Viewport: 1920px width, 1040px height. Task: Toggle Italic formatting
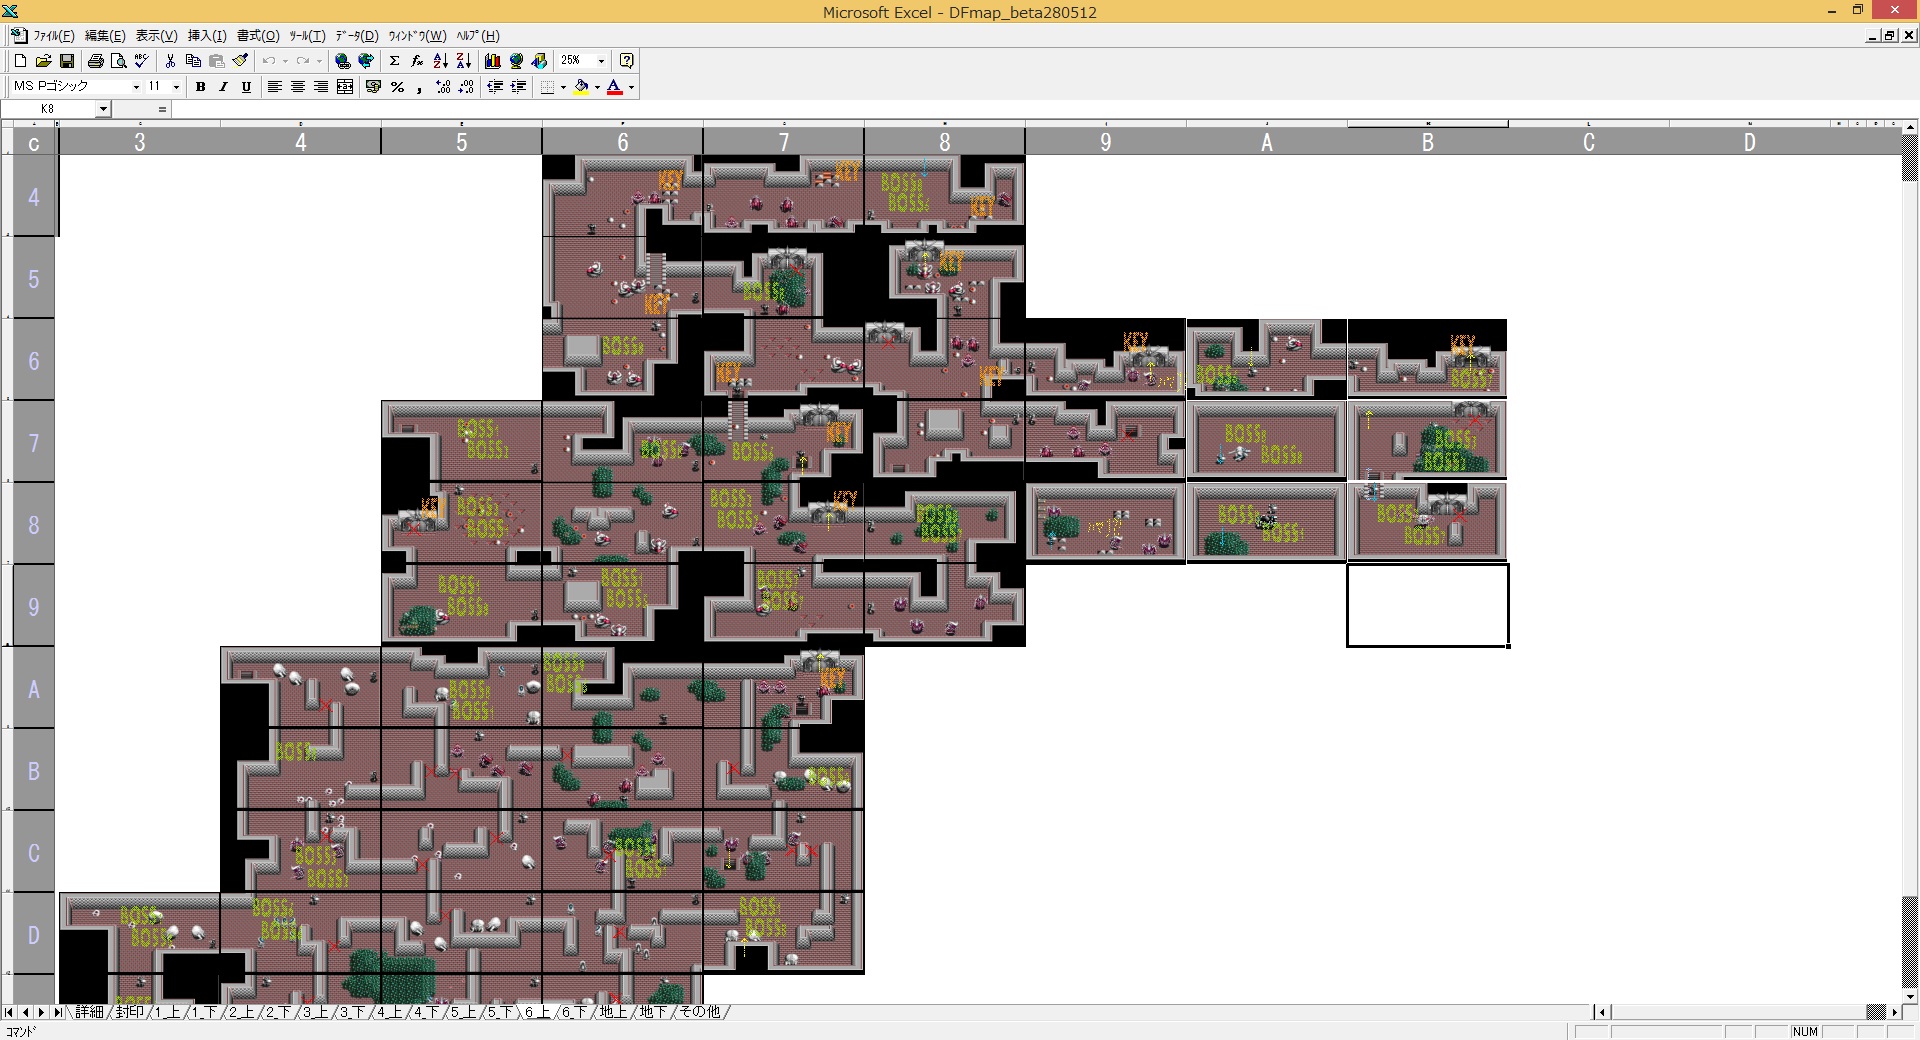tap(223, 87)
